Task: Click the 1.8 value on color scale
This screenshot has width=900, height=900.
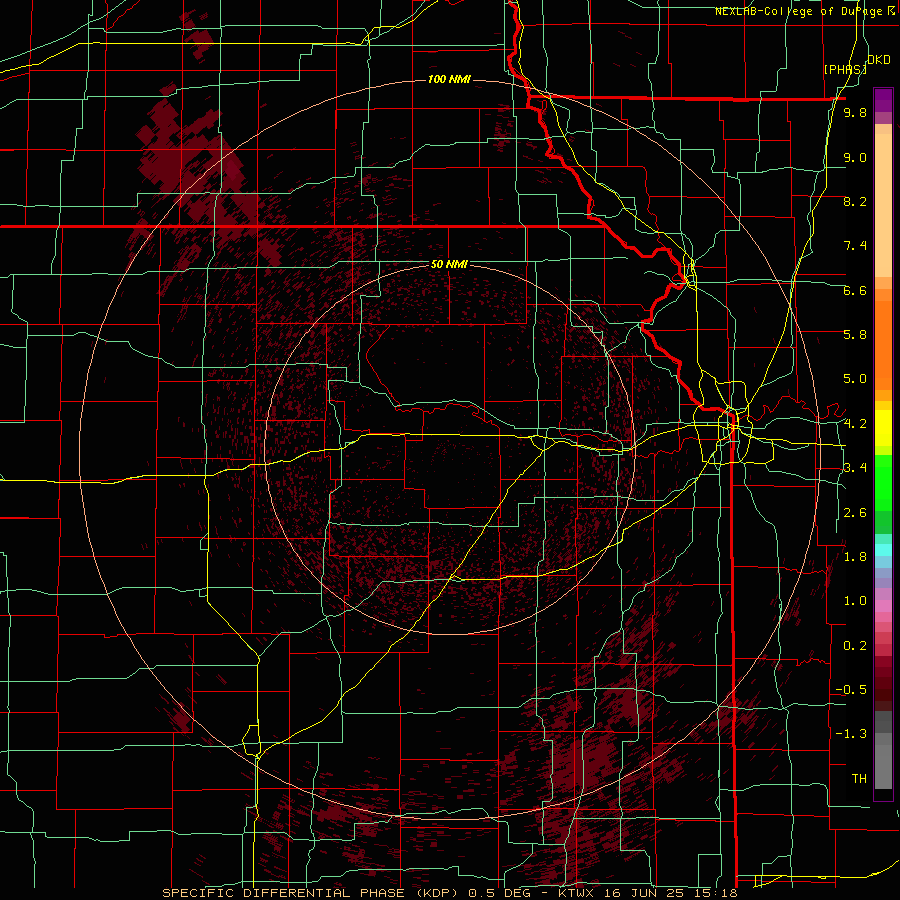Action: click(855, 557)
